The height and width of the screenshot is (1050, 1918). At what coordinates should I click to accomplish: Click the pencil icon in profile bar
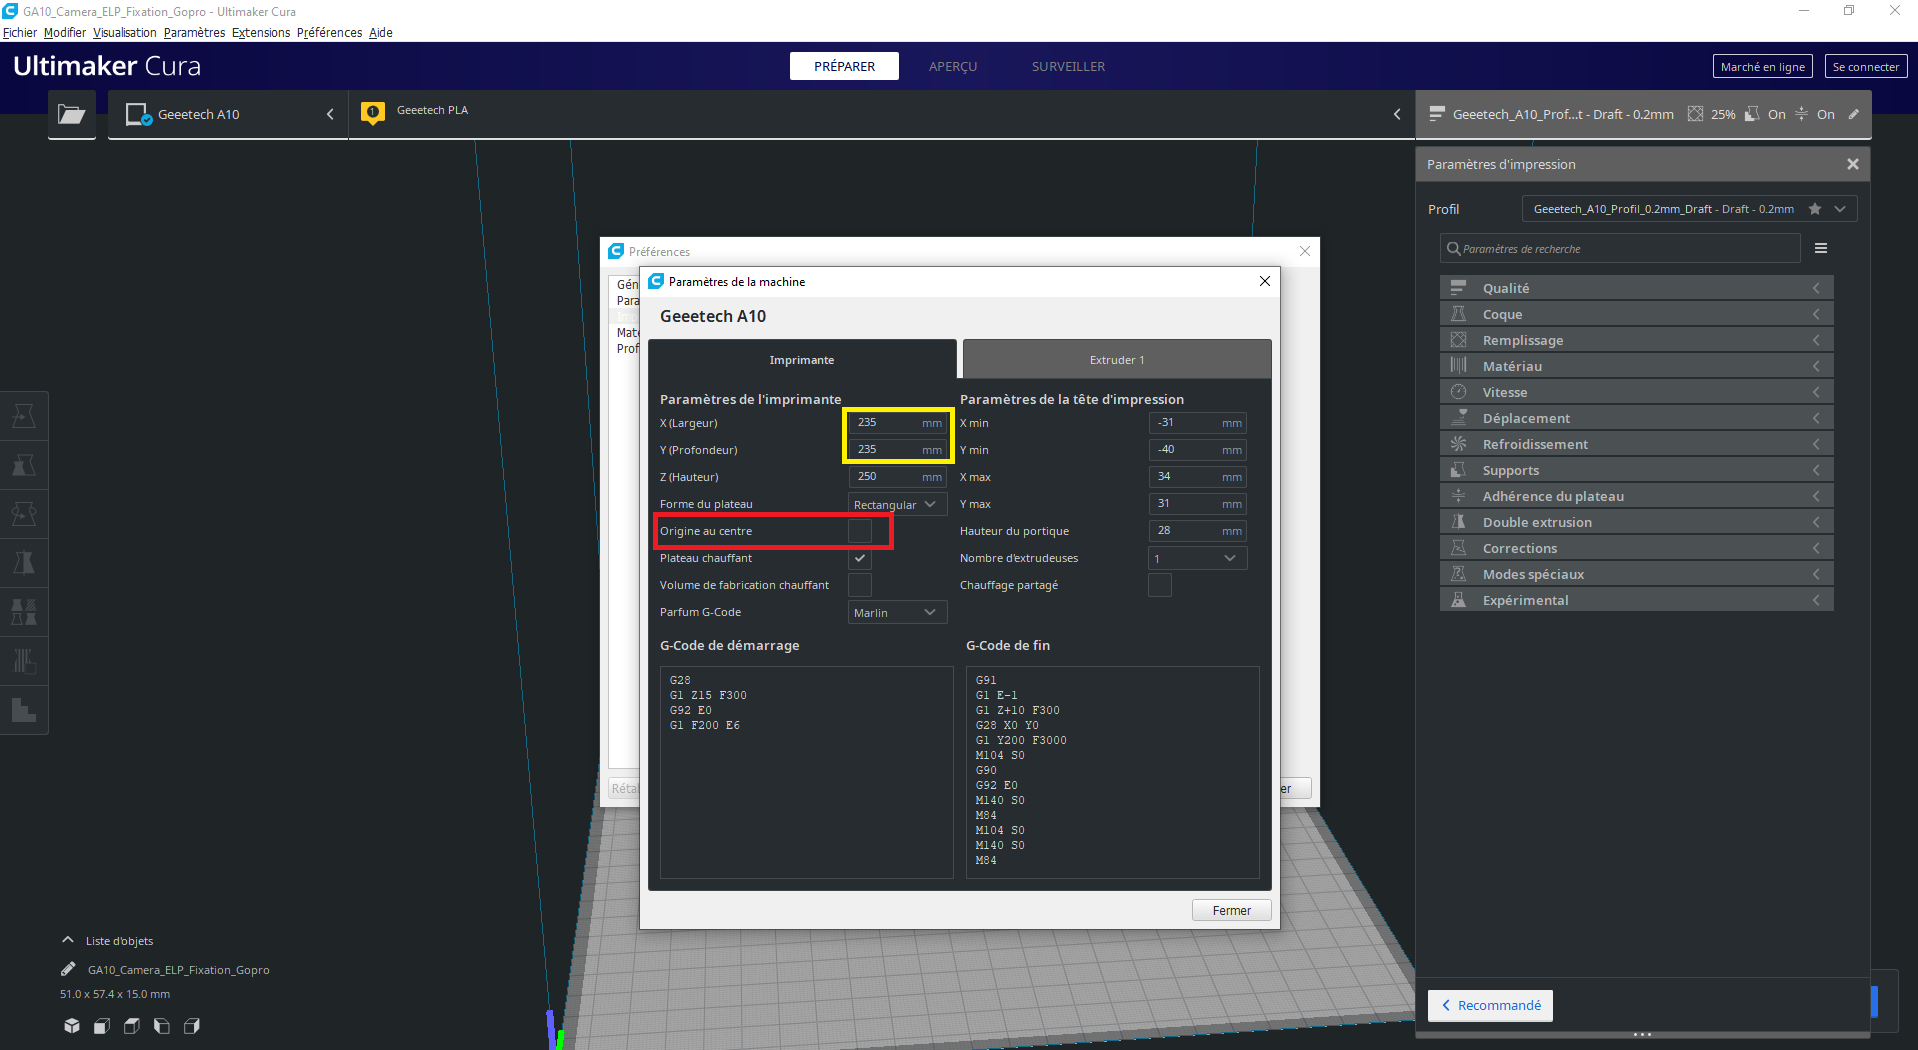click(1853, 114)
